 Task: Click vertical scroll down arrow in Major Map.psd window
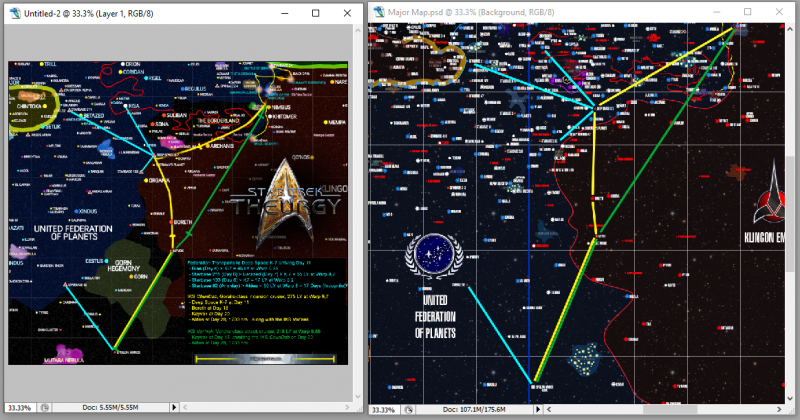pyautogui.click(x=790, y=399)
